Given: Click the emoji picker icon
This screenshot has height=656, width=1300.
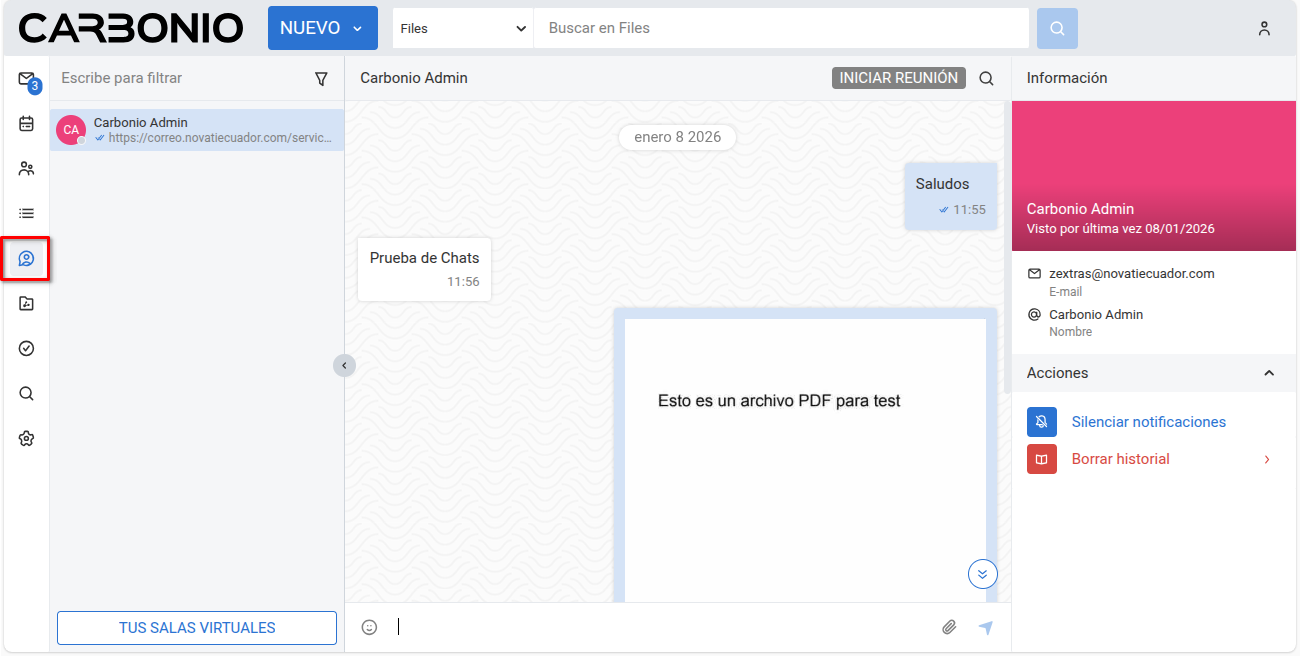Looking at the screenshot, I should point(369,627).
